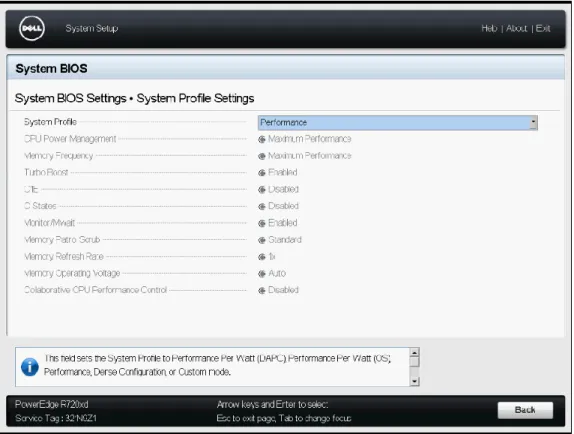Viewport: 574px width, 434px height.
Task: Click the System Profile dropdown arrow
Action: [x=533, y=123]
